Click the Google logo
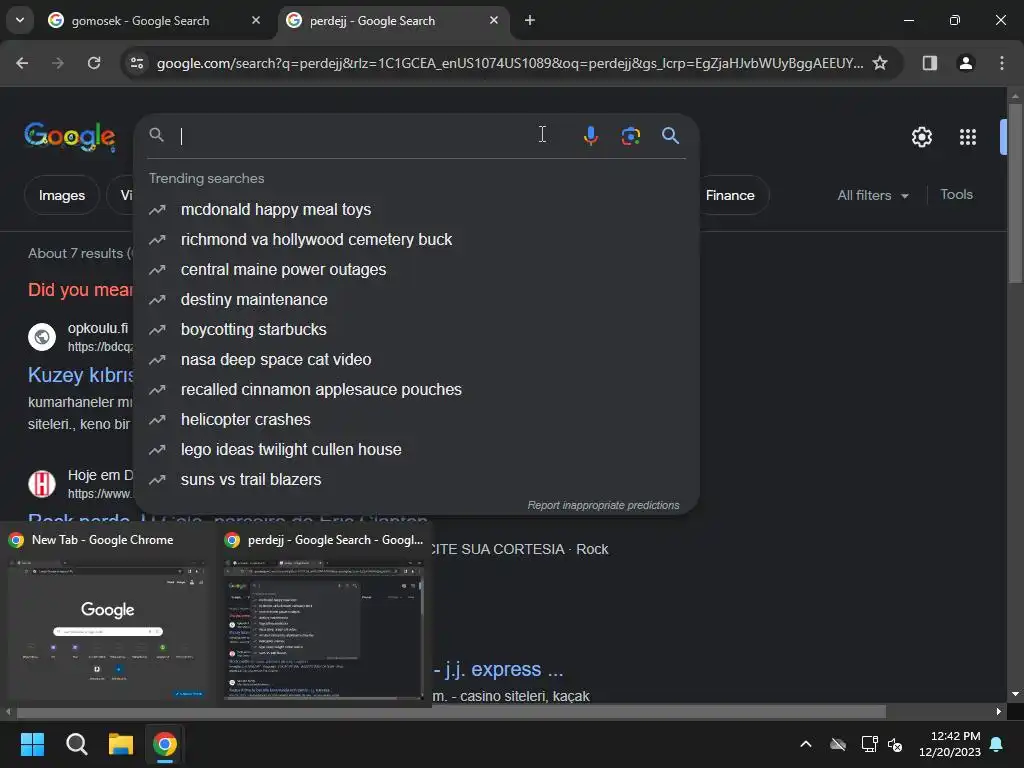This screenshot has width=1024, height=768. (70, 136)
